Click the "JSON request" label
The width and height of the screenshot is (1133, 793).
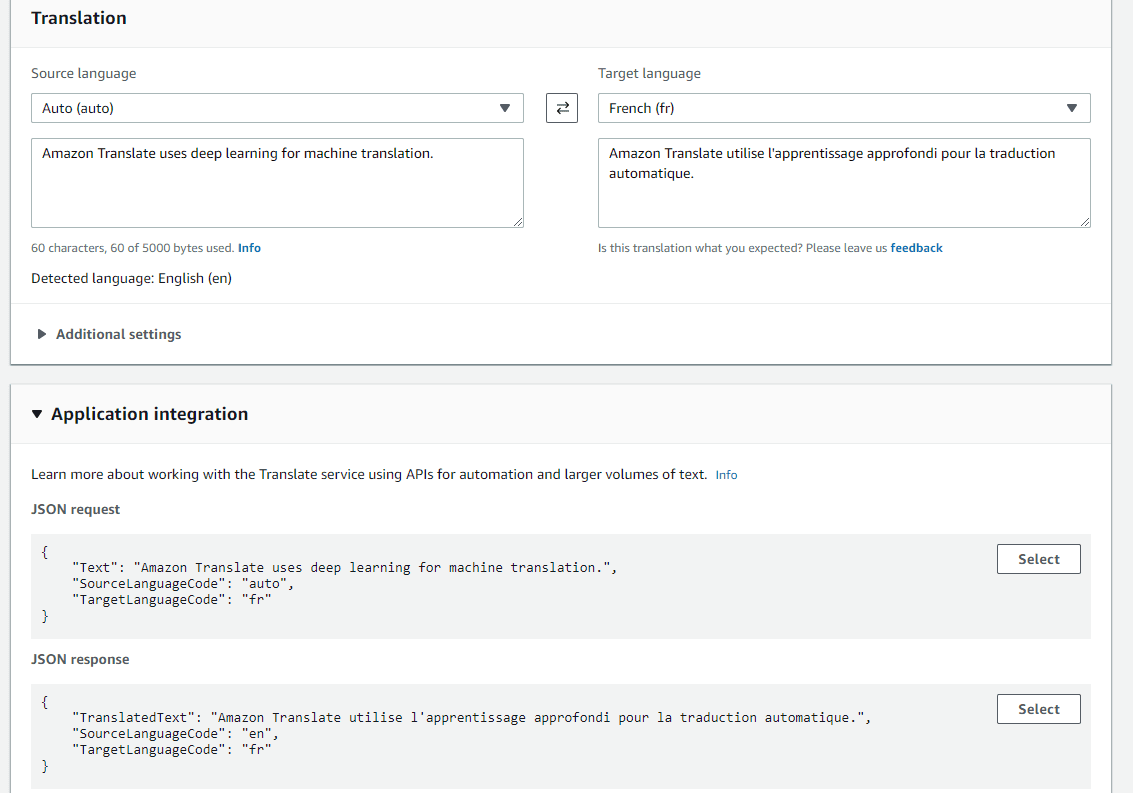click(x=75, y=510)
